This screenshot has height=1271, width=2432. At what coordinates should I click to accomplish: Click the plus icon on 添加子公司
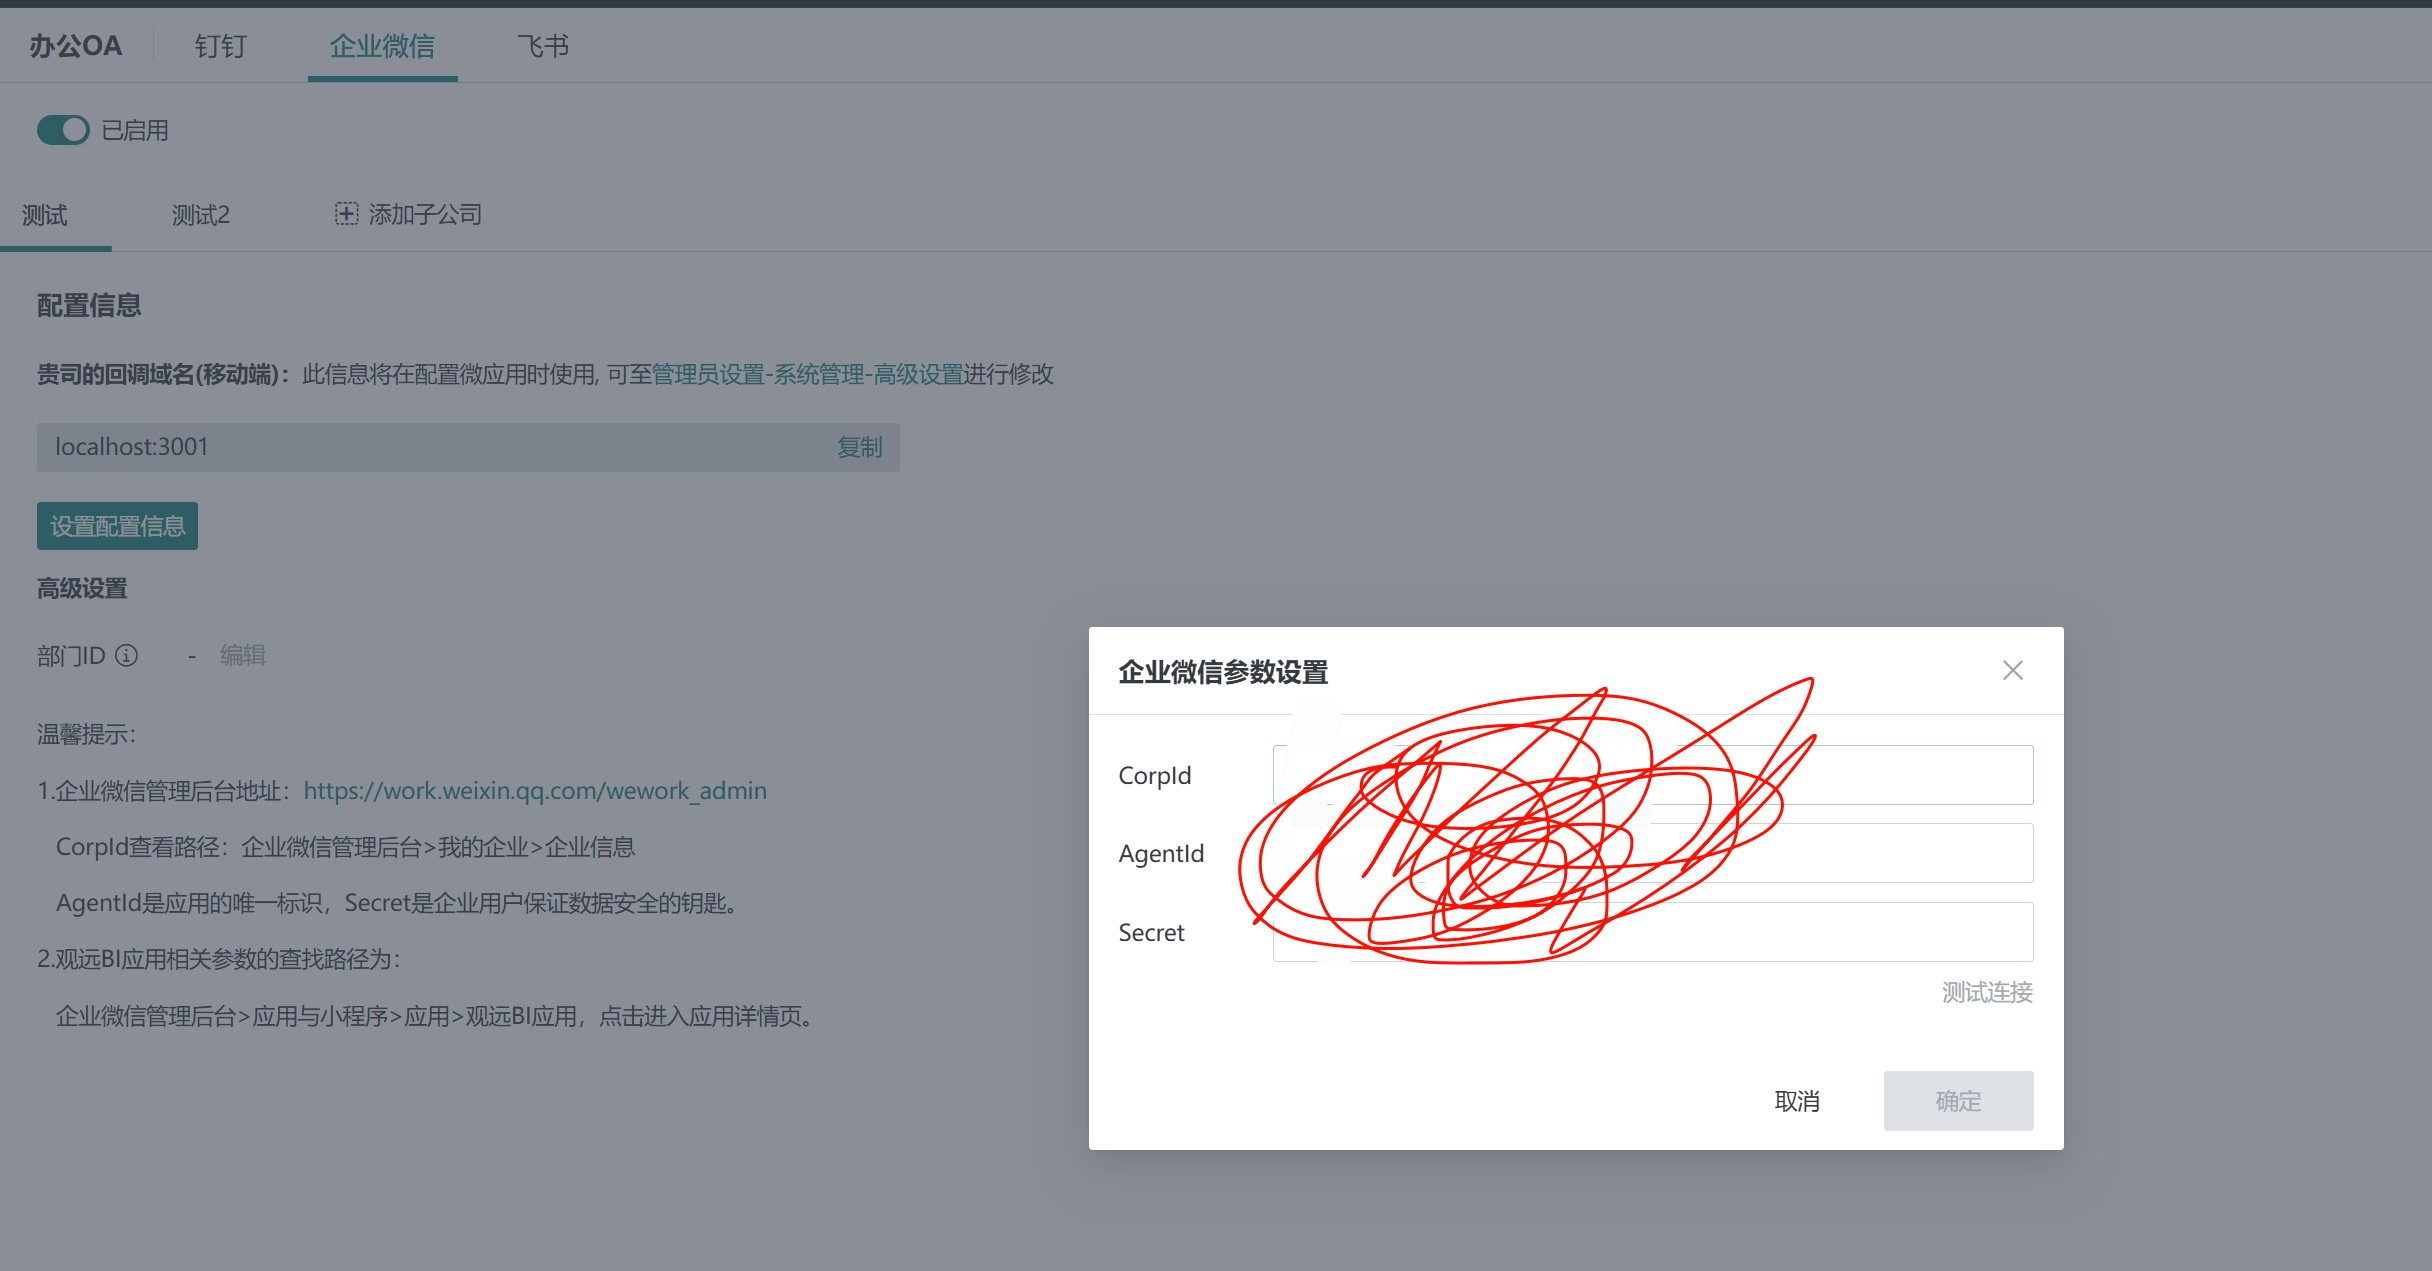(x=345, y=213)
